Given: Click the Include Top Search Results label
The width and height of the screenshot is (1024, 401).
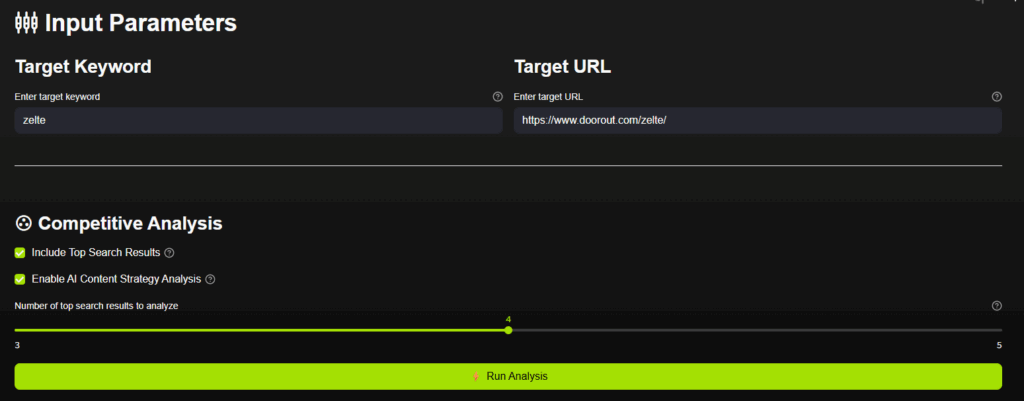Looking at the screenshot, I should coord(96,253).
